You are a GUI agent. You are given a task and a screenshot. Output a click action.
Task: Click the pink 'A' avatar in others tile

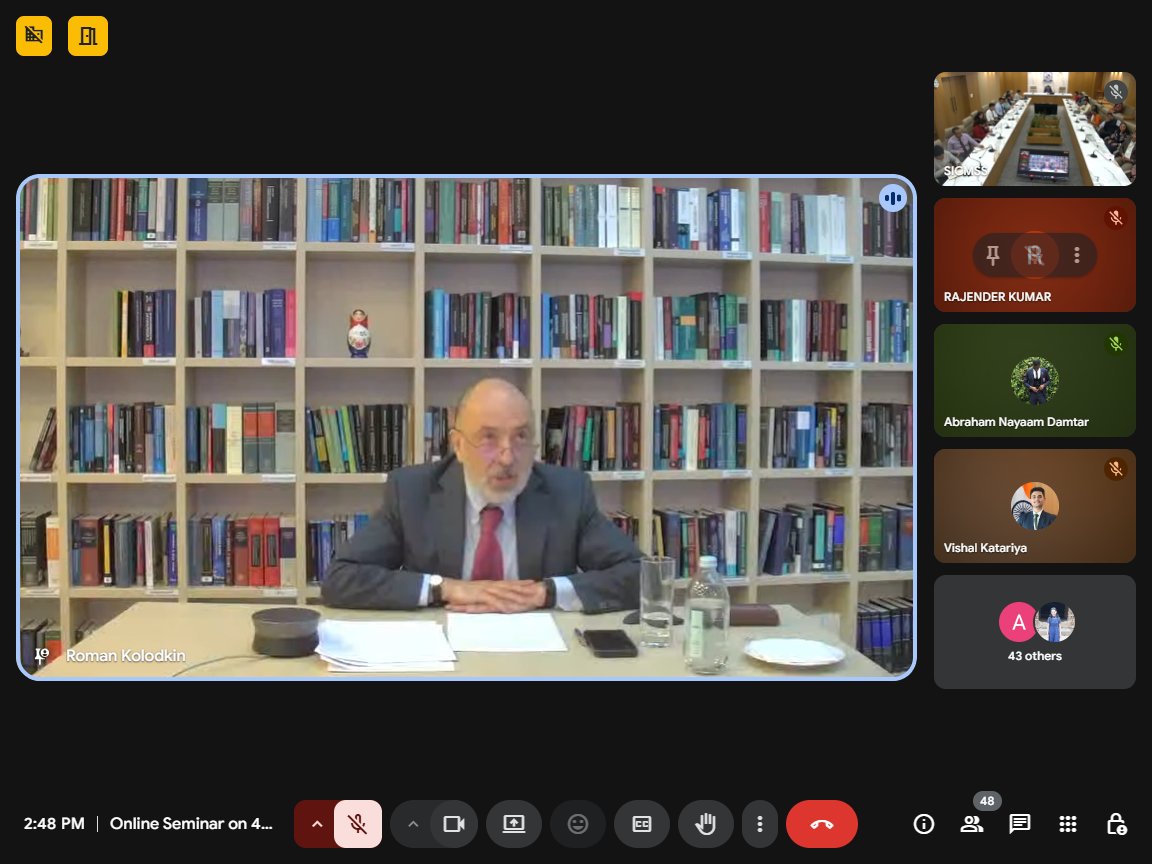1018,622
